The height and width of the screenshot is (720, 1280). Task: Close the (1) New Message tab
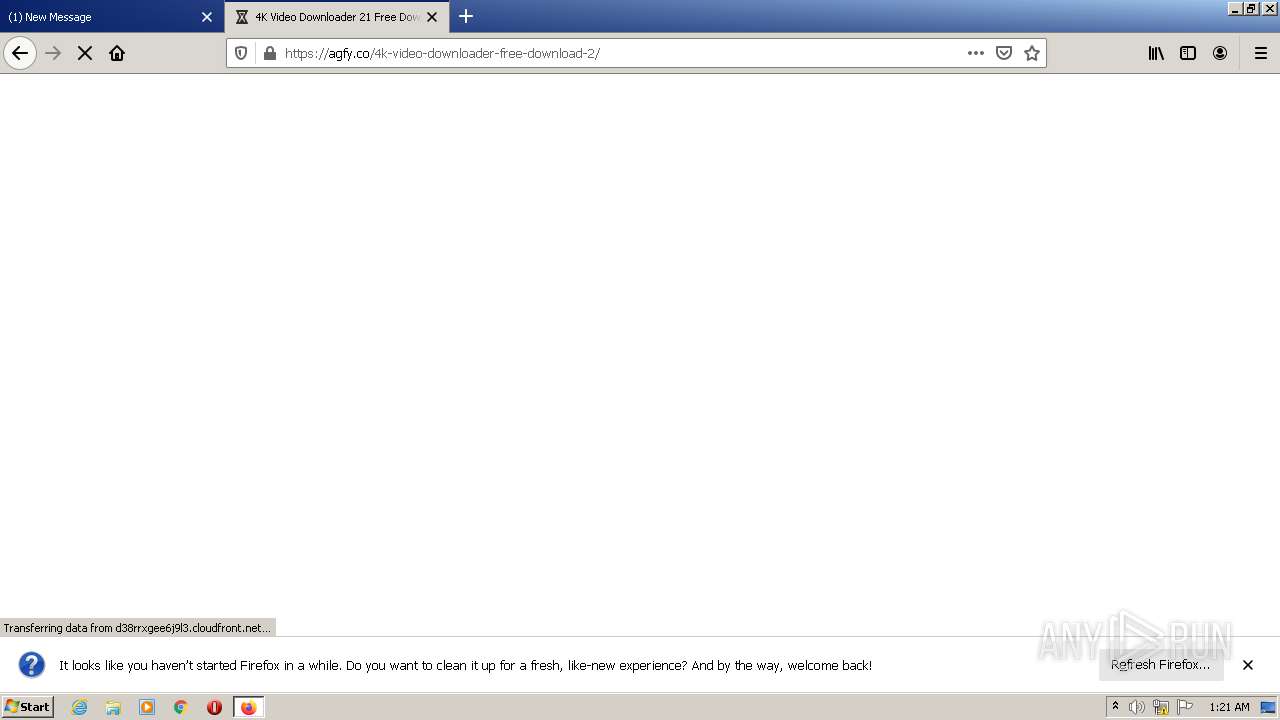click(x=207, y=17)
